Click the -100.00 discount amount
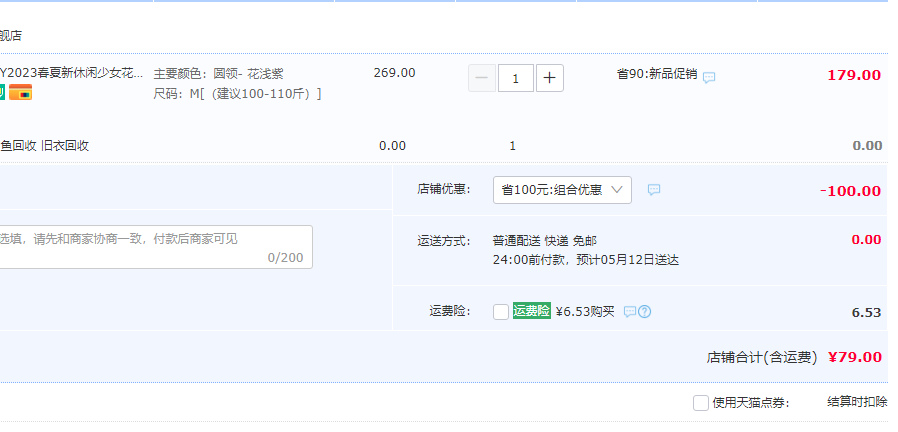898x432 pixels. pyautogui.click(x=850, y=191)
